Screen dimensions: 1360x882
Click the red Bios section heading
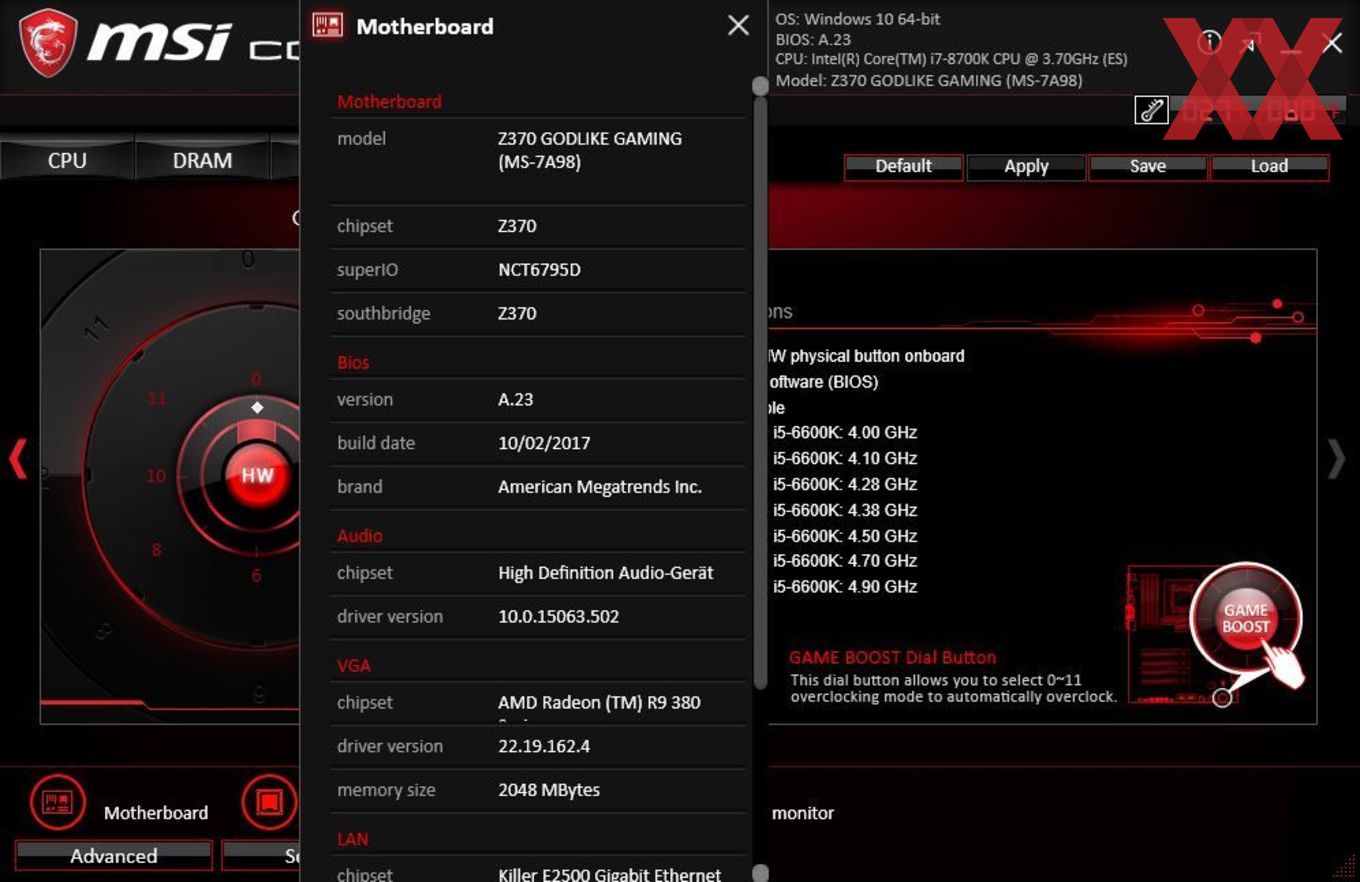pyautogui.click(x=353, y=362)
